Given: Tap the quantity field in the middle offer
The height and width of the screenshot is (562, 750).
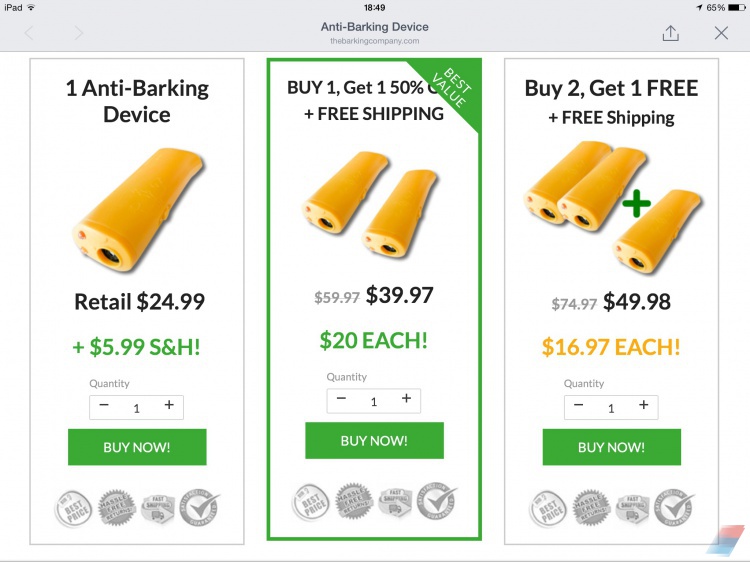Looking at the screenshot, I should [x=374, y=401].
